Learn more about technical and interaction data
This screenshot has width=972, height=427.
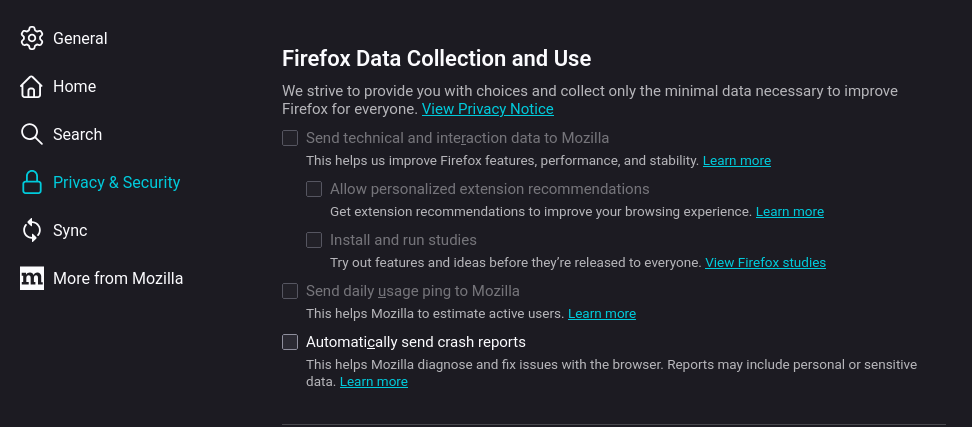[x=736, y=161]
